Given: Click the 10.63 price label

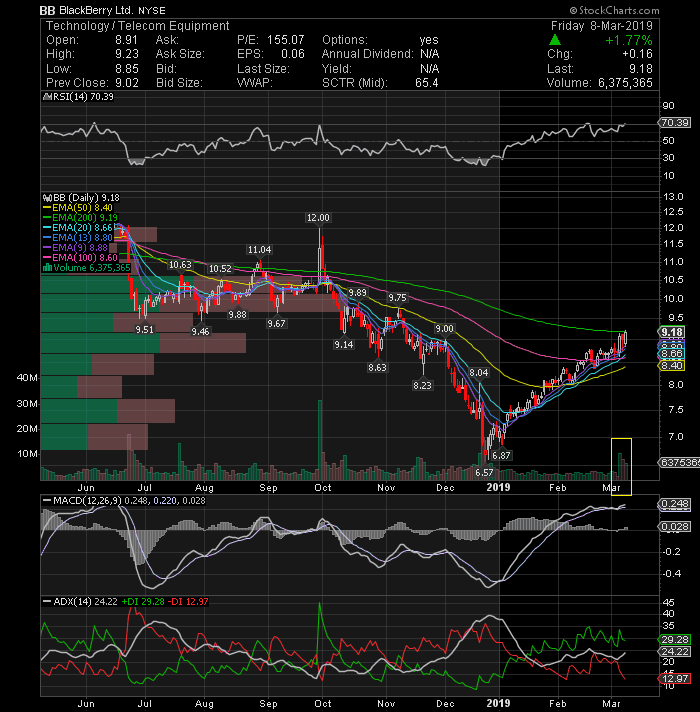Looking at the screenshot, I should pyautogui.click(x=180, y=265).
